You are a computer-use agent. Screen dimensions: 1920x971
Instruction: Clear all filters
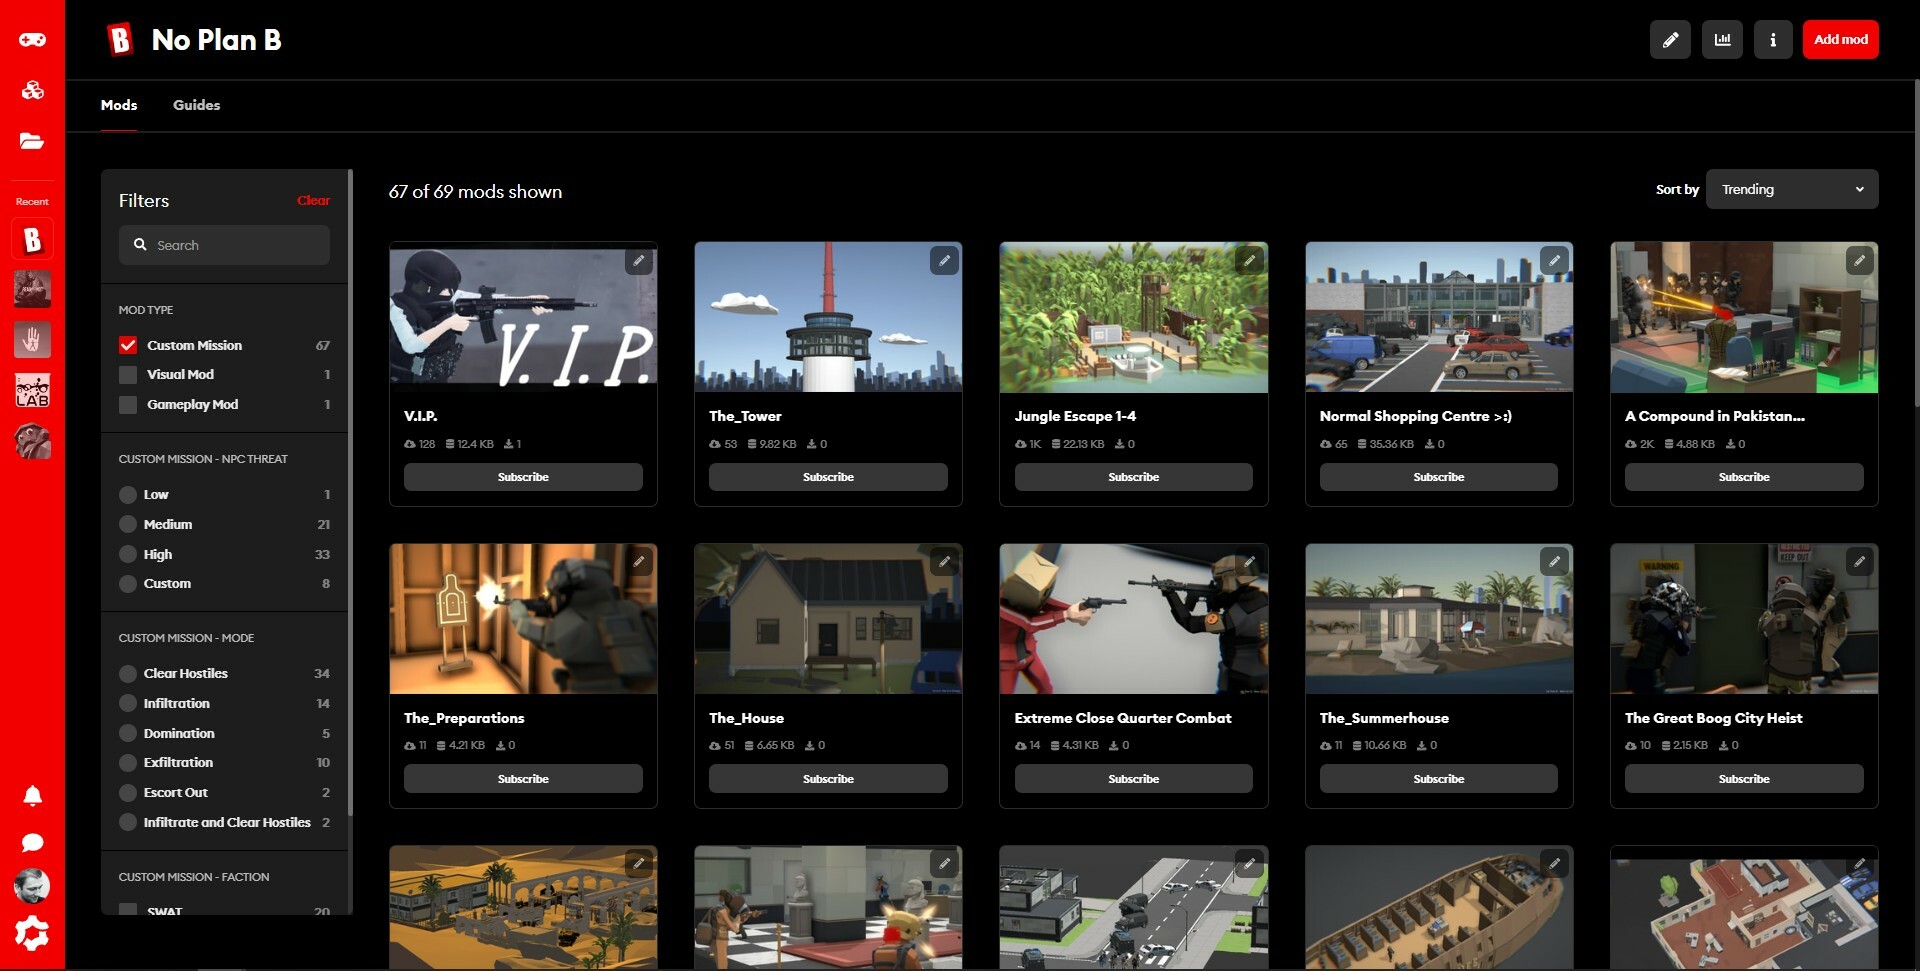click(x=313, y=201)
